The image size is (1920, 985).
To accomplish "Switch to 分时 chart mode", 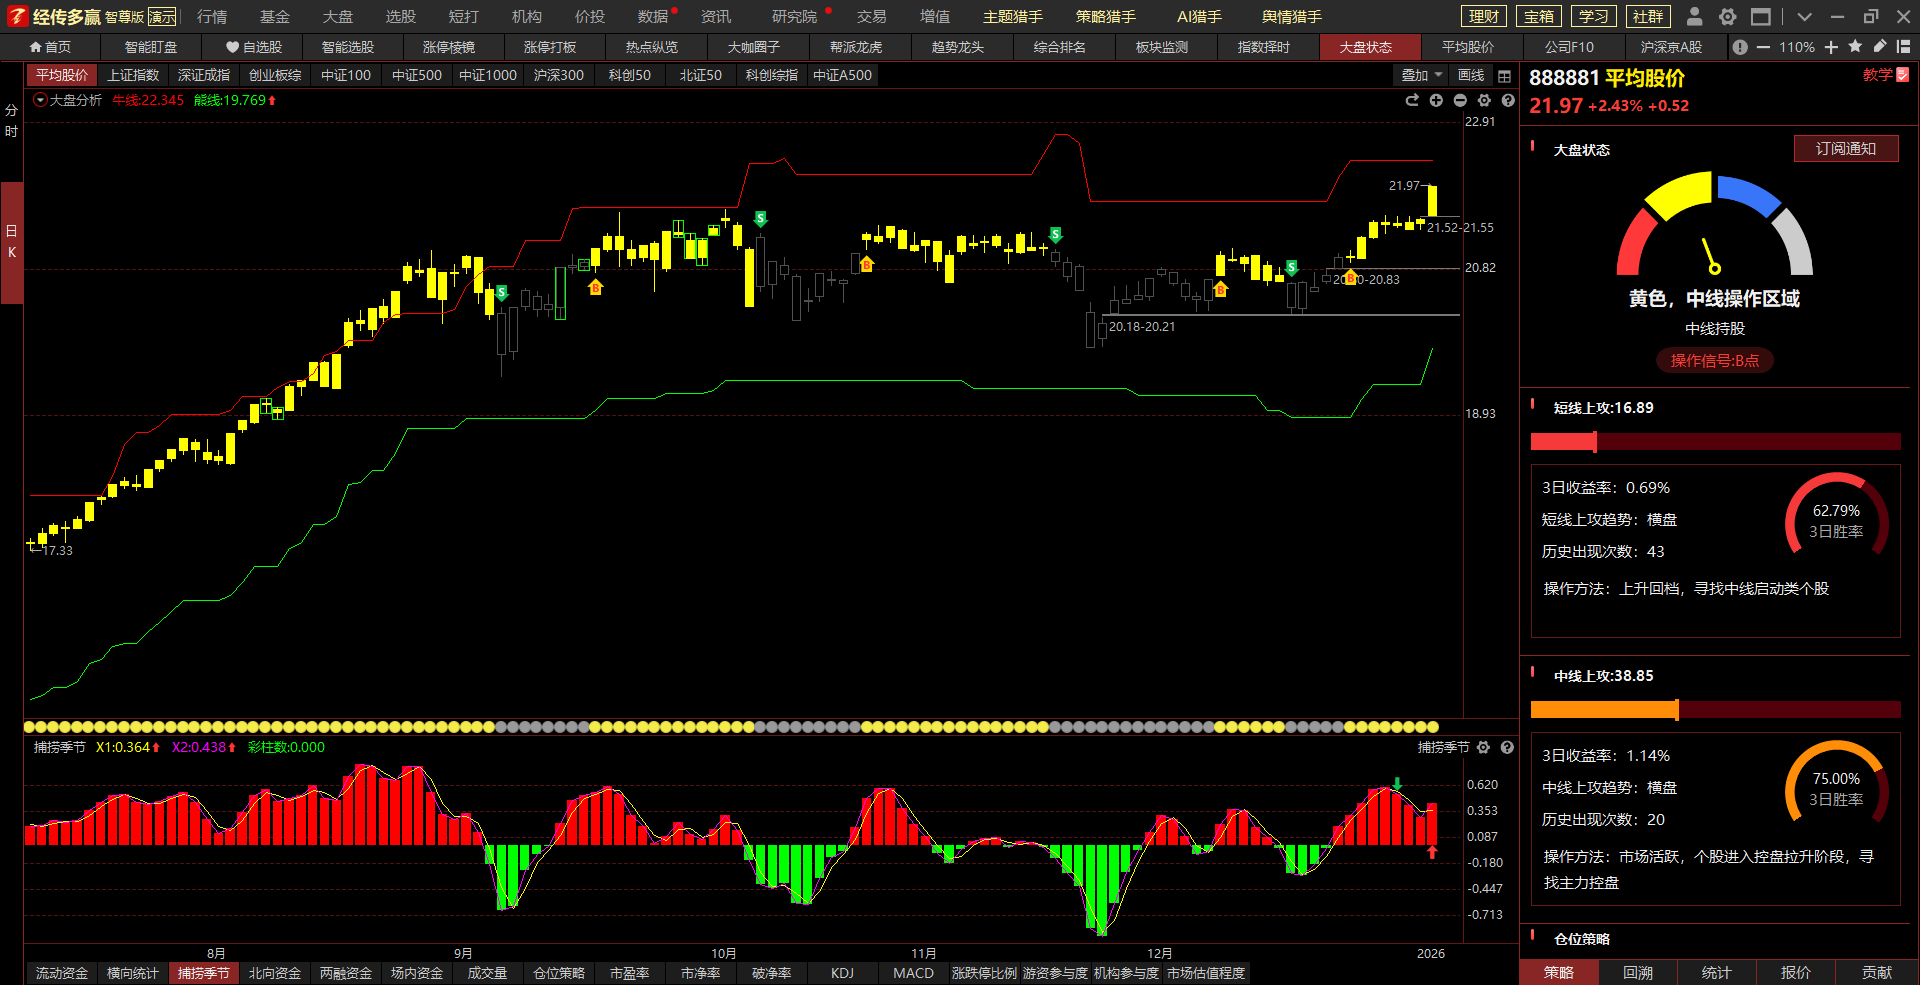I will (x=12, y=121).
